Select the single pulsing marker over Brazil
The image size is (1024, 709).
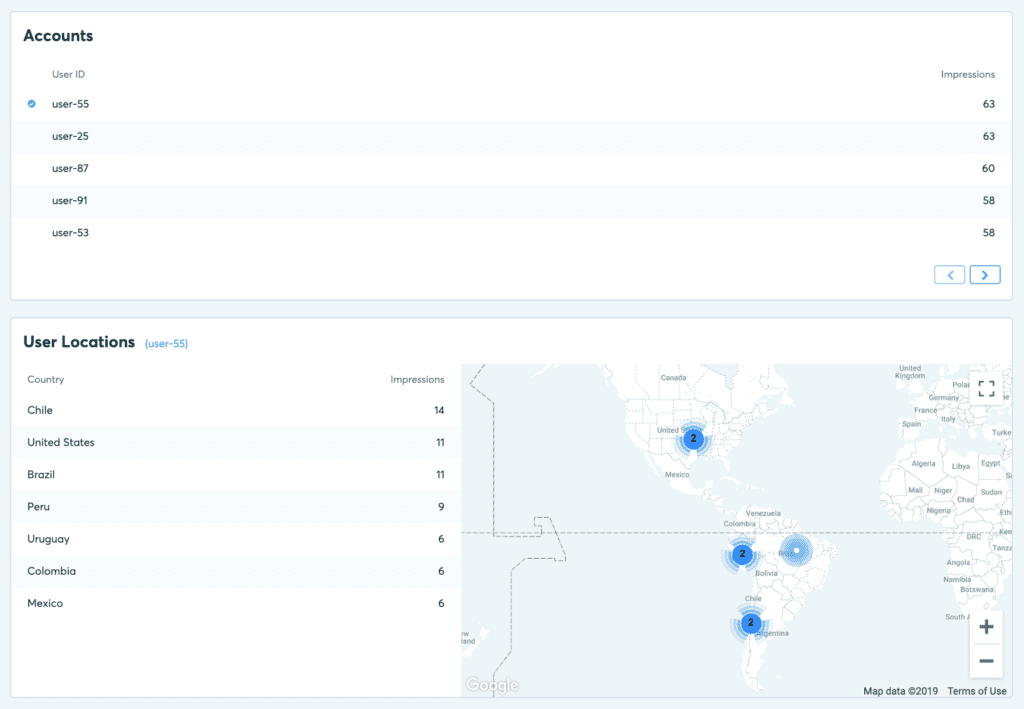coord(796,550)
